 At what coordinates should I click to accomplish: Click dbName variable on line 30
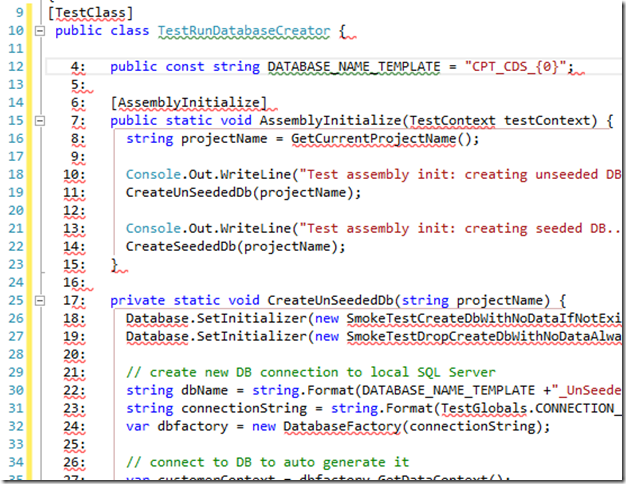tap(204, 390)
